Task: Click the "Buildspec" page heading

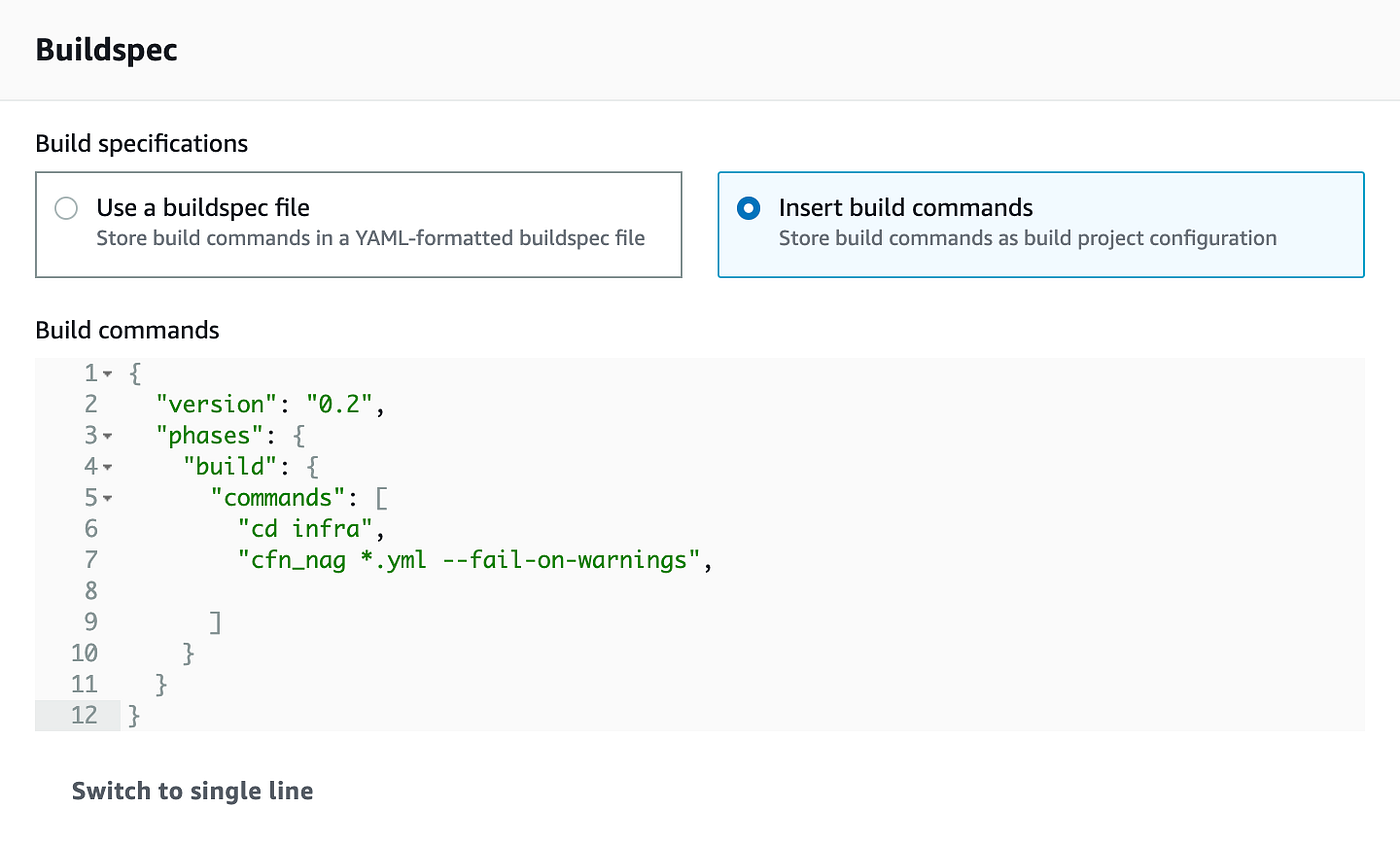Action: point(106,49)
